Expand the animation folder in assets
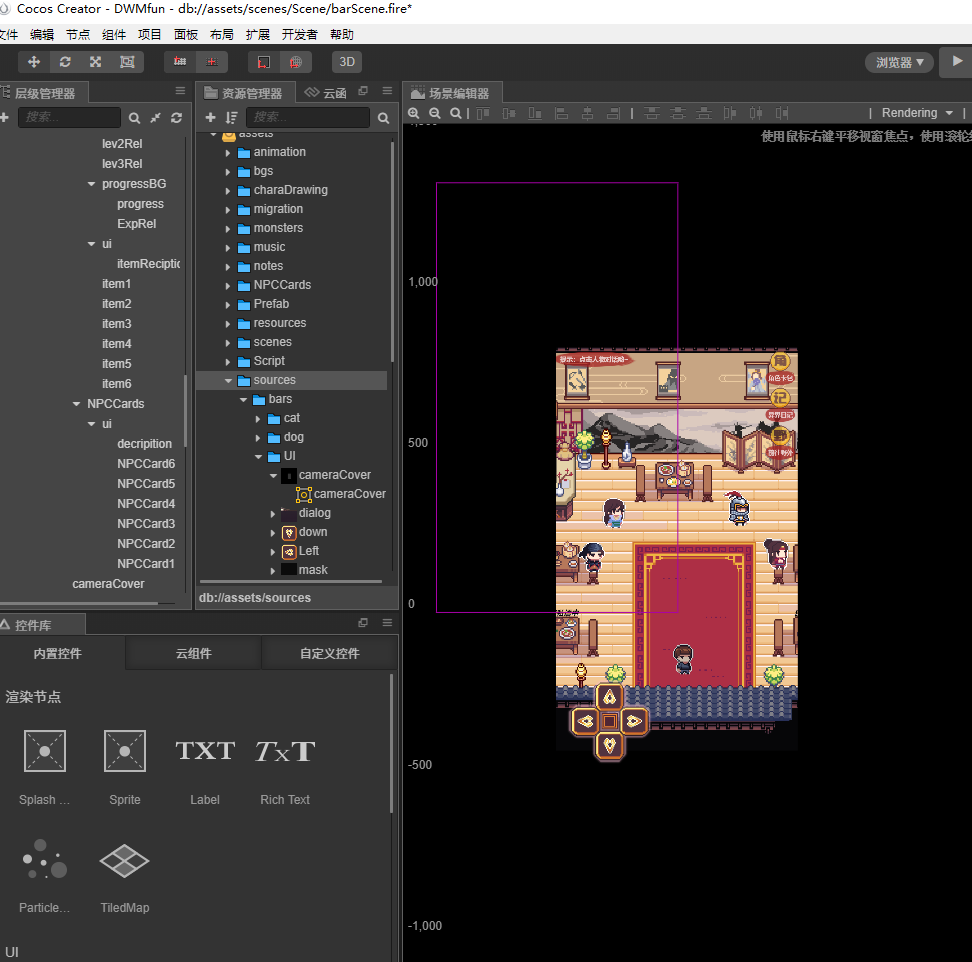972x962 pixels. [228, 152]
